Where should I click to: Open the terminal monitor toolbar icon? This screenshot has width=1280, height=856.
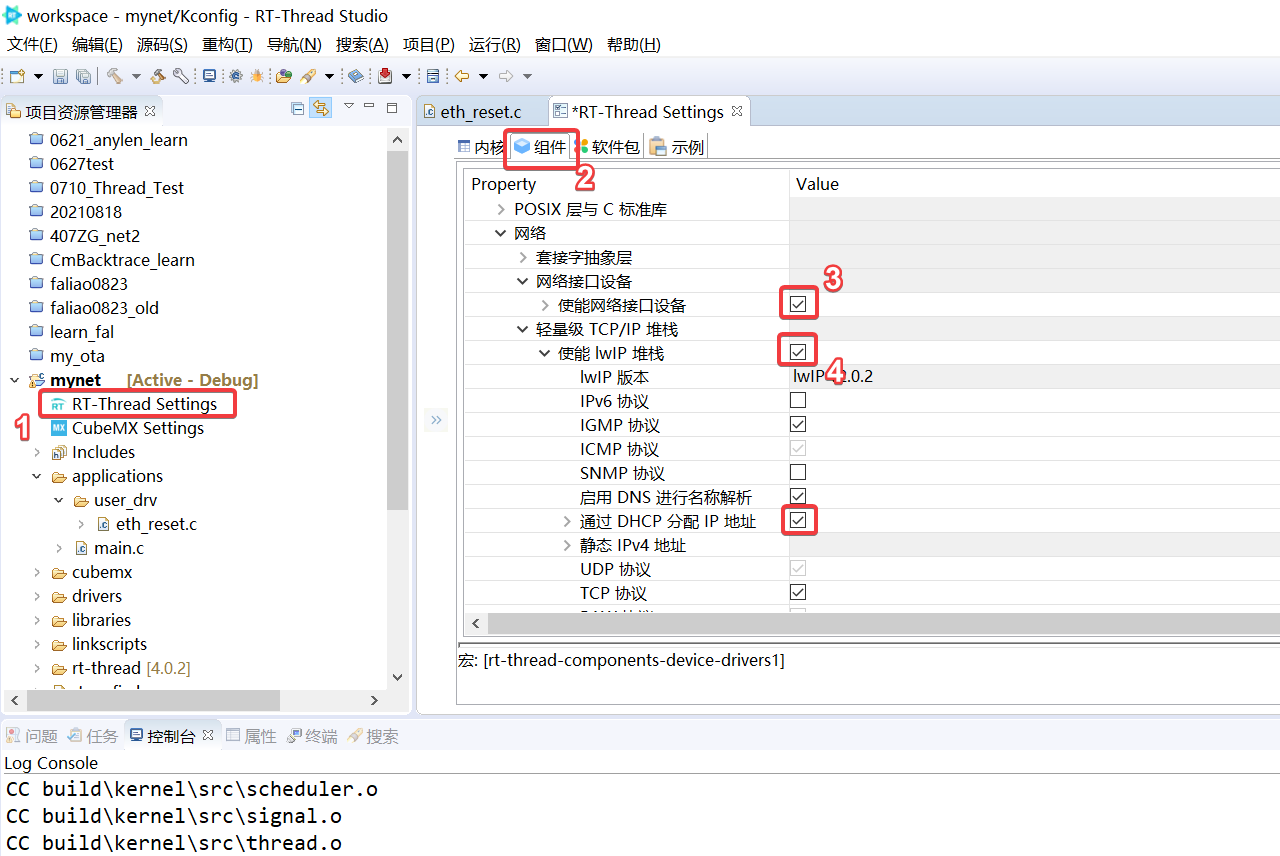point(209,76)
